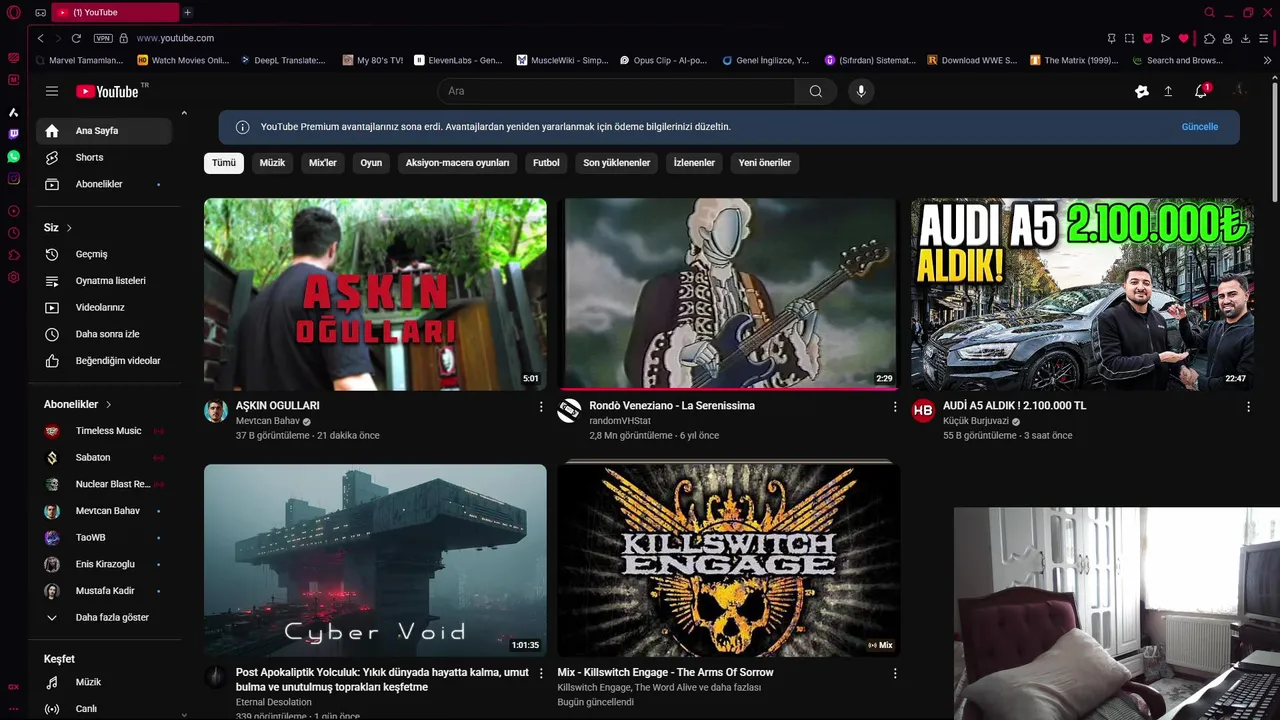This screenshot has height=720, width=1280.
Task: Open Oynatma listeleri
Action: pyautogui.click(x=105, y=281)
